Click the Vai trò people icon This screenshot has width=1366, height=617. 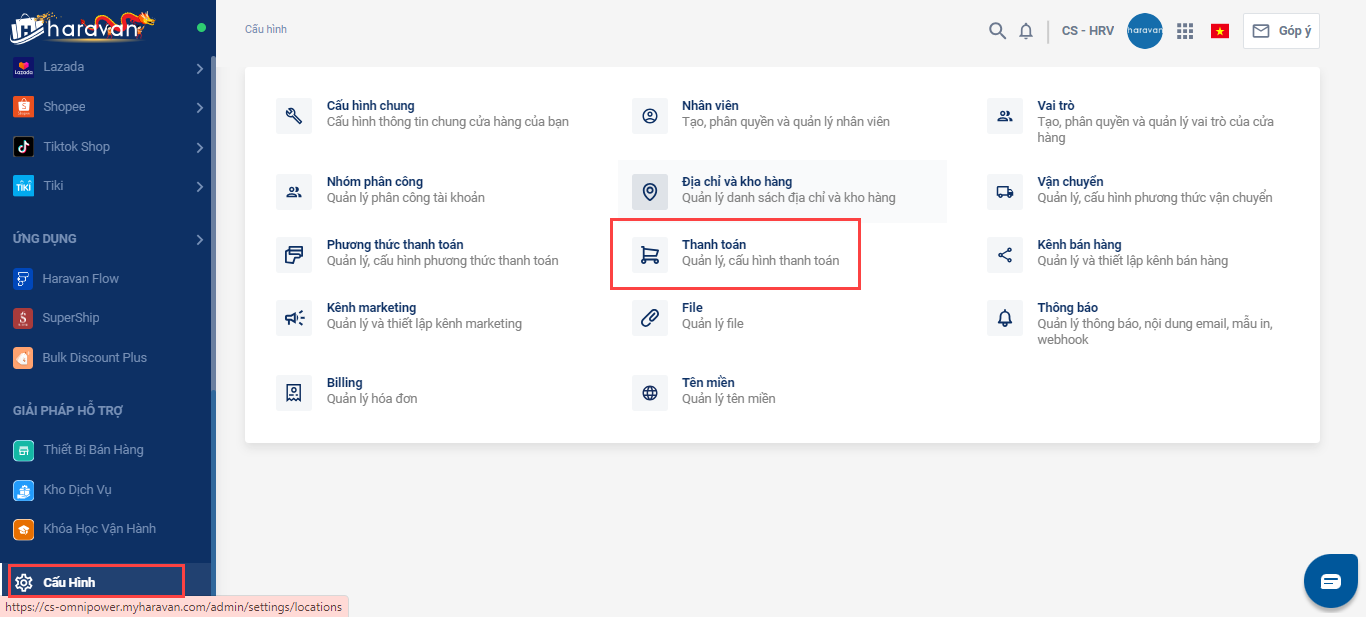pos(1005,116)
